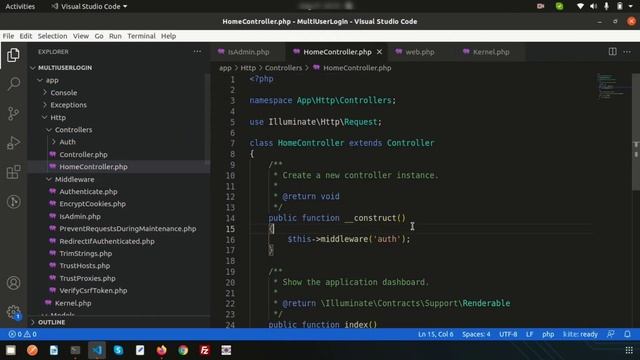The width and height of the screenshot is (640, 360).
Task: Switch to the Kernel.php editor tab
Action: pos(491,52)
